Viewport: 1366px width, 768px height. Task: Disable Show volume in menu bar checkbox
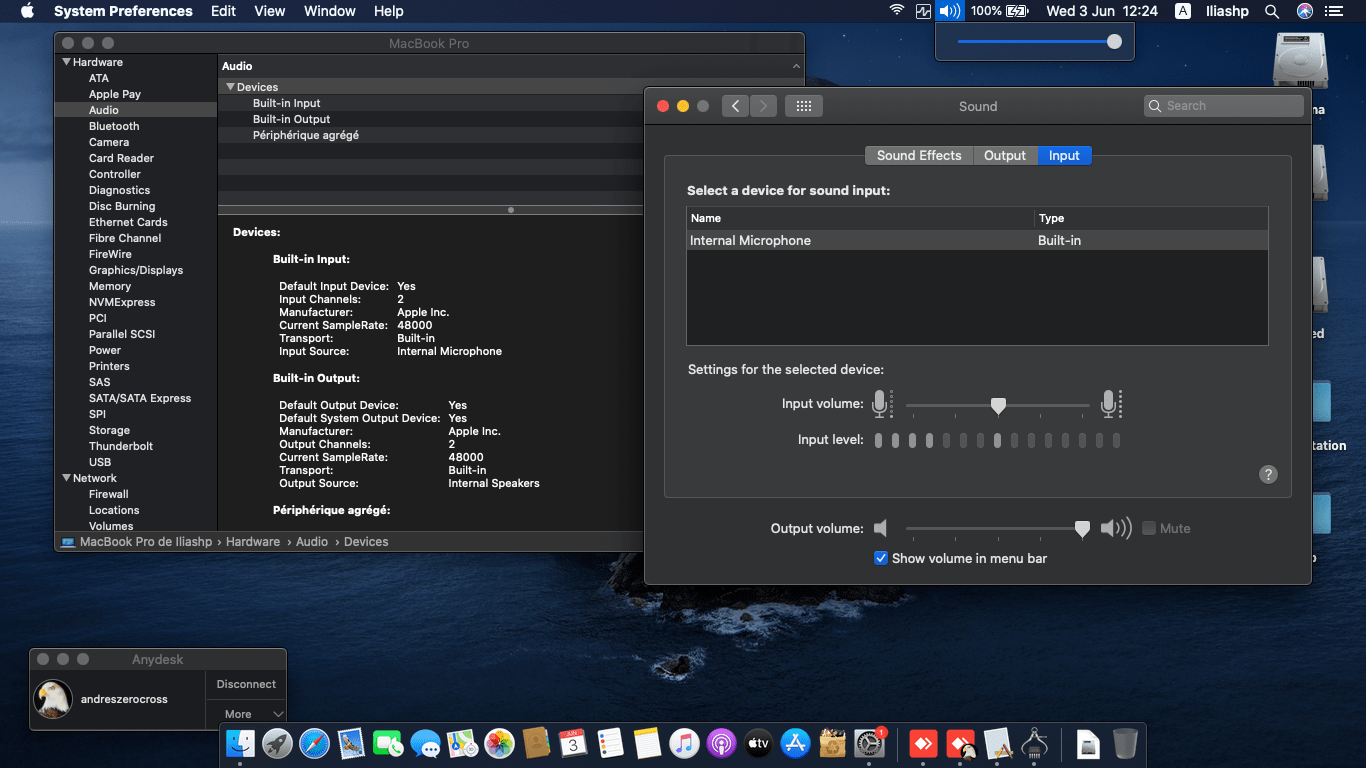click(881, 558)
